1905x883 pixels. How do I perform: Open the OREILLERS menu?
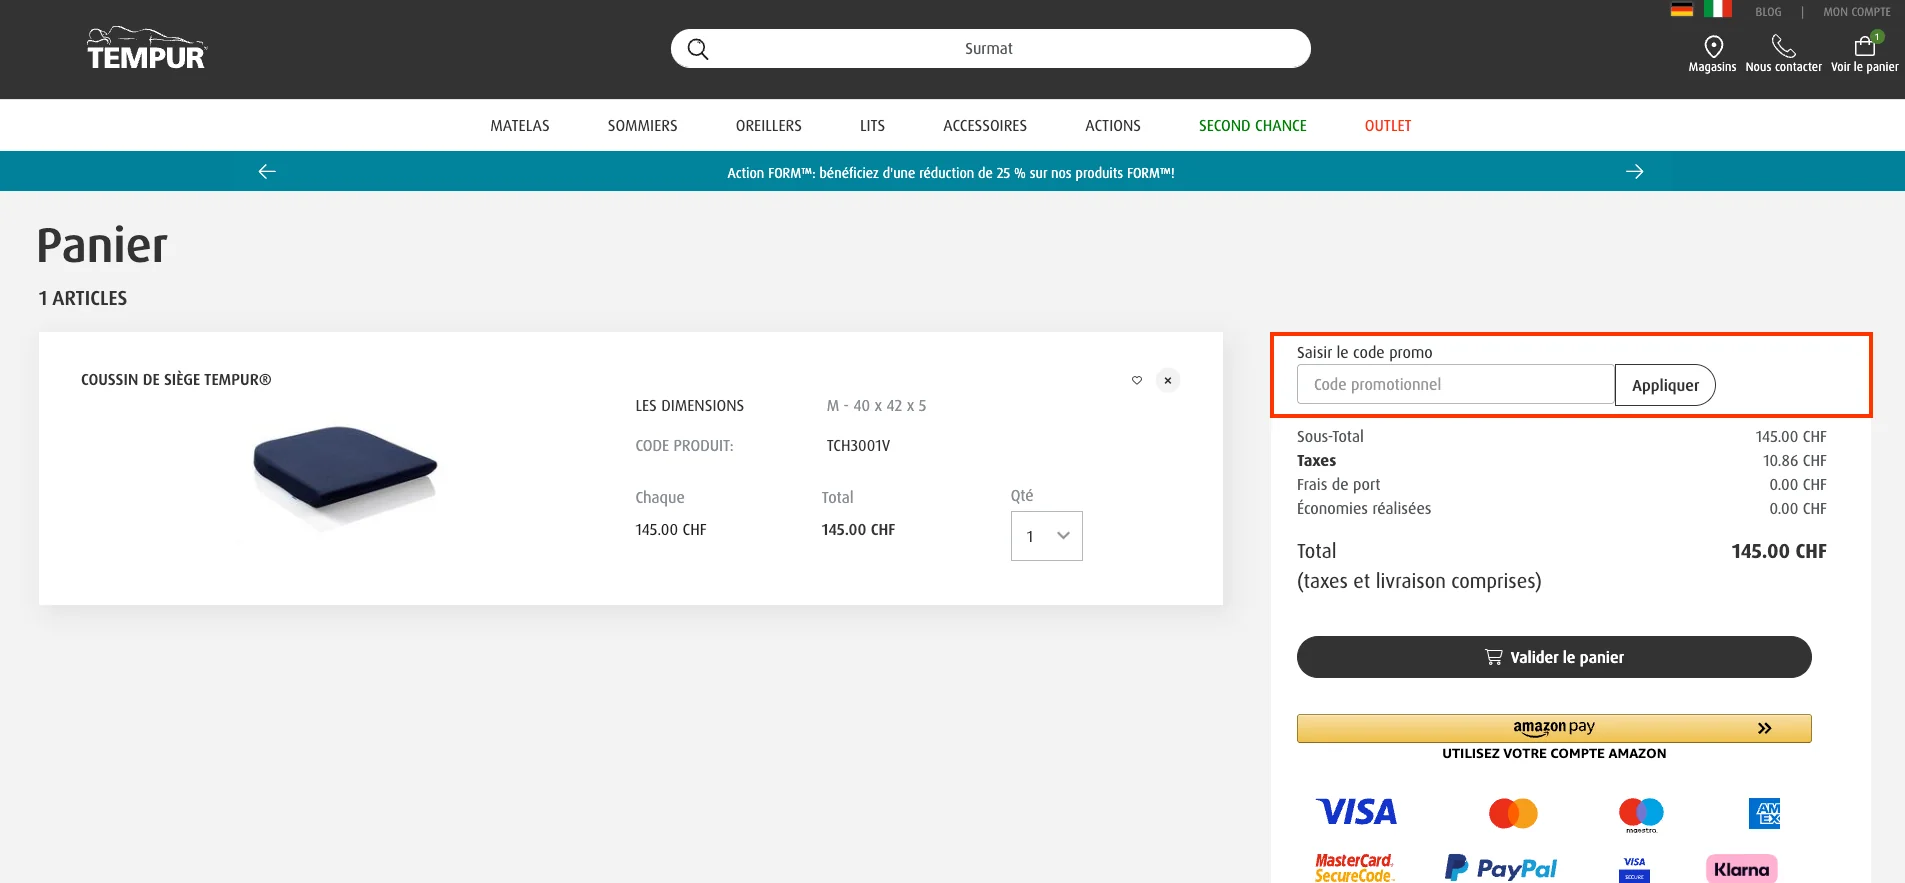pyautogui.click(x=768, y=126)
